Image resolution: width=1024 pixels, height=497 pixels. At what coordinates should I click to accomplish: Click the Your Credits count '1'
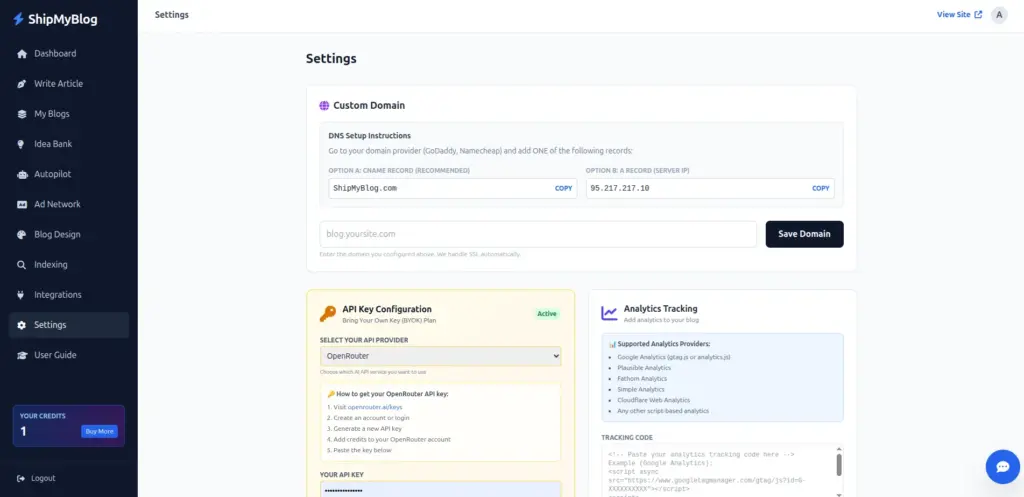pos(24,432)
